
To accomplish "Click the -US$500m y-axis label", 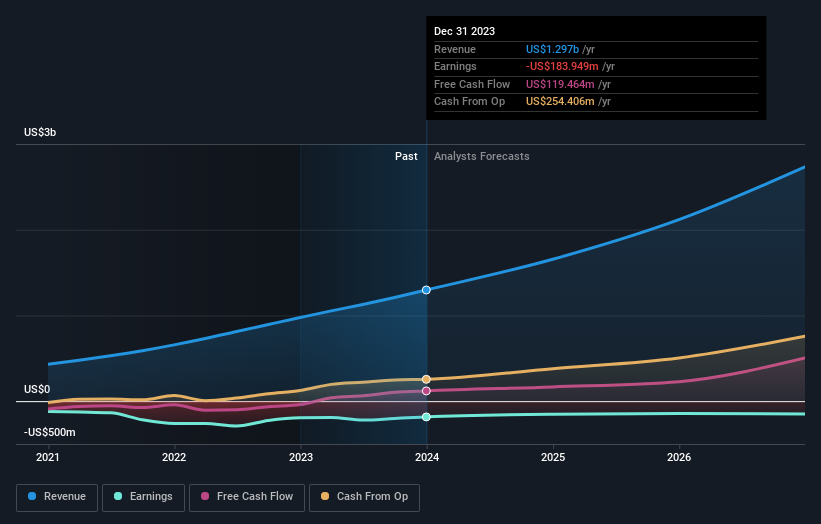I will coord(50,432).
